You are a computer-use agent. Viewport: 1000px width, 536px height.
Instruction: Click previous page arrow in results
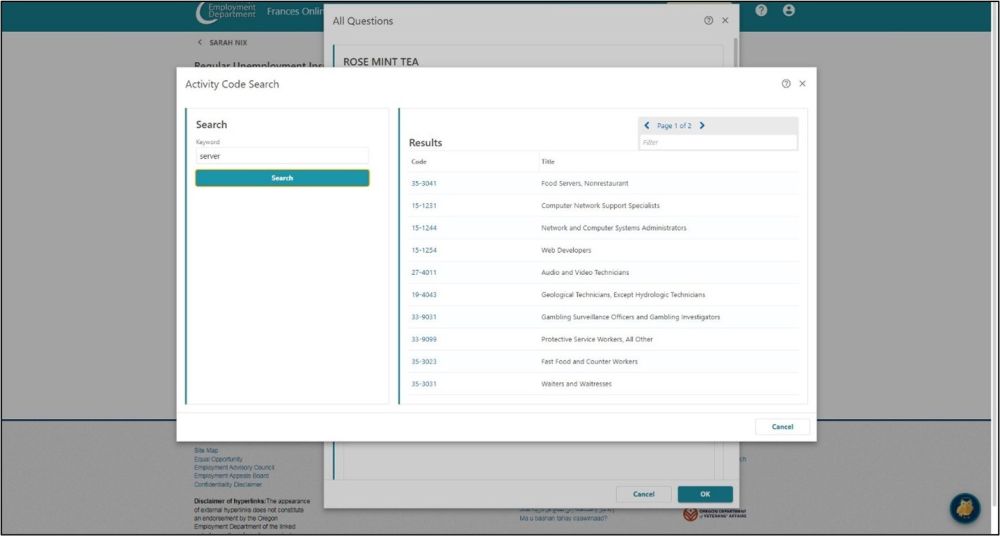(x=647, y=126)
